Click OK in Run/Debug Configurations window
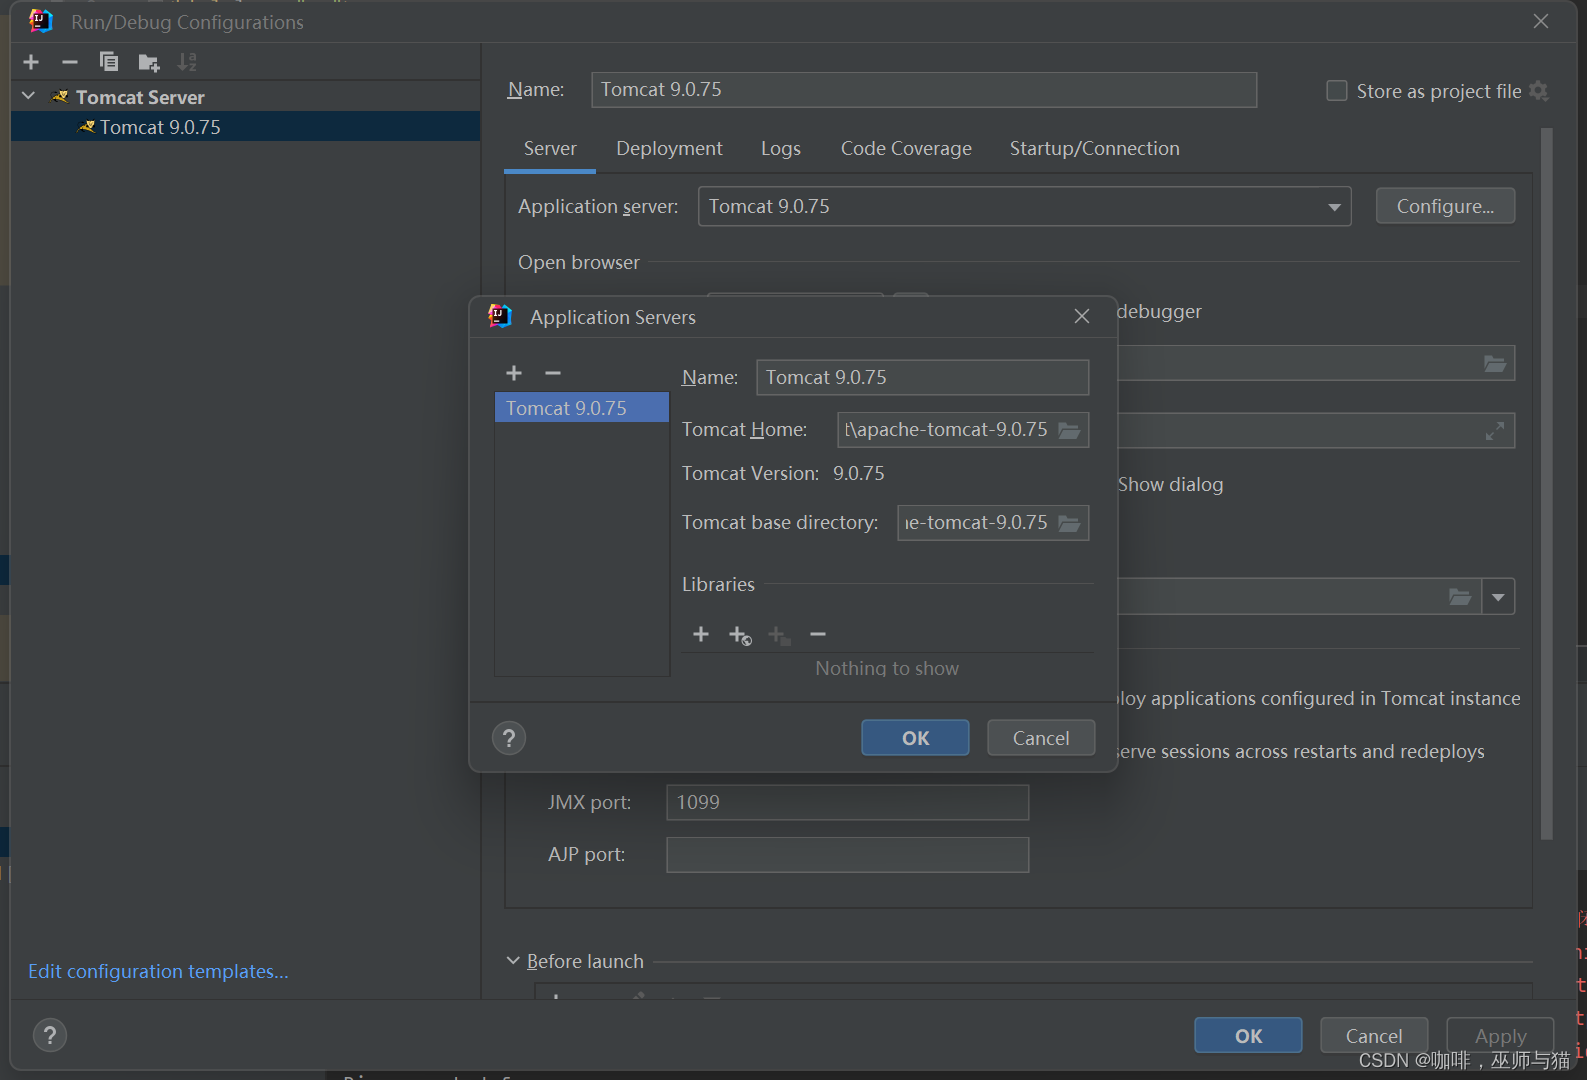 point(1248,1035)
